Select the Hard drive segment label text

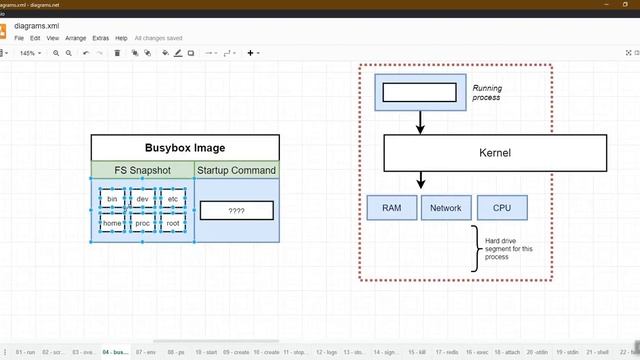[509, 249]
